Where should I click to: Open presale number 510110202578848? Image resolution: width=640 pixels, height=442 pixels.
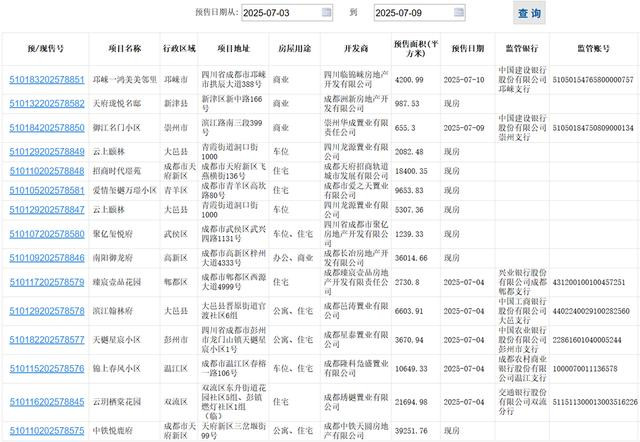[x=47, y=171]
